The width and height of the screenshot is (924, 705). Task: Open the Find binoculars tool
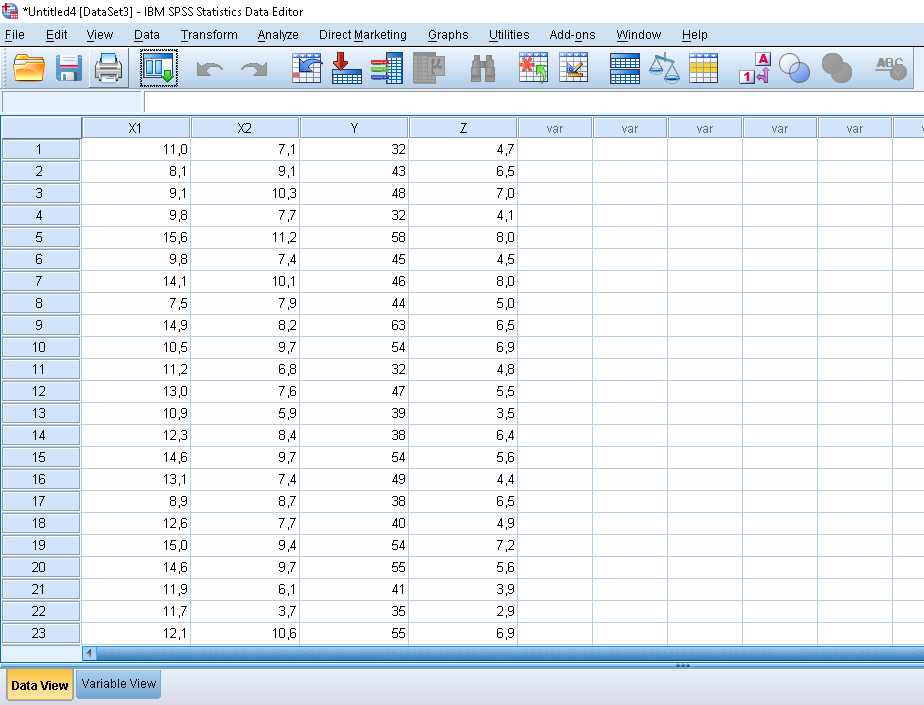click(483, 68)
